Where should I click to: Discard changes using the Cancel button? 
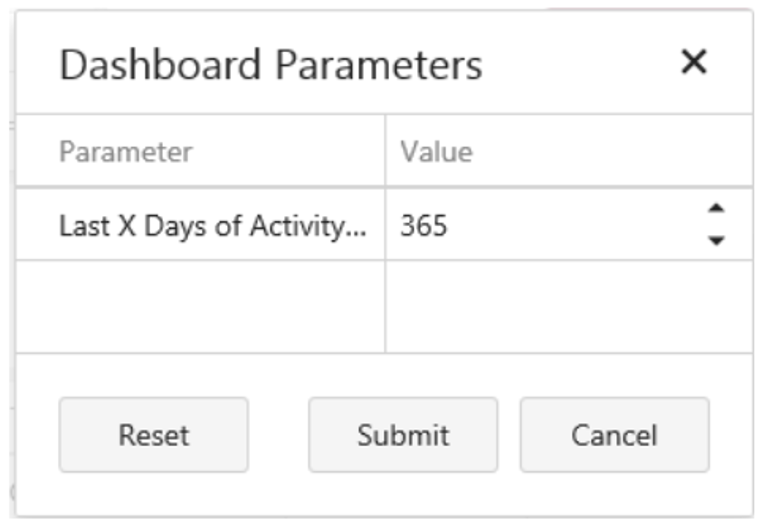(x=614, y=435)
